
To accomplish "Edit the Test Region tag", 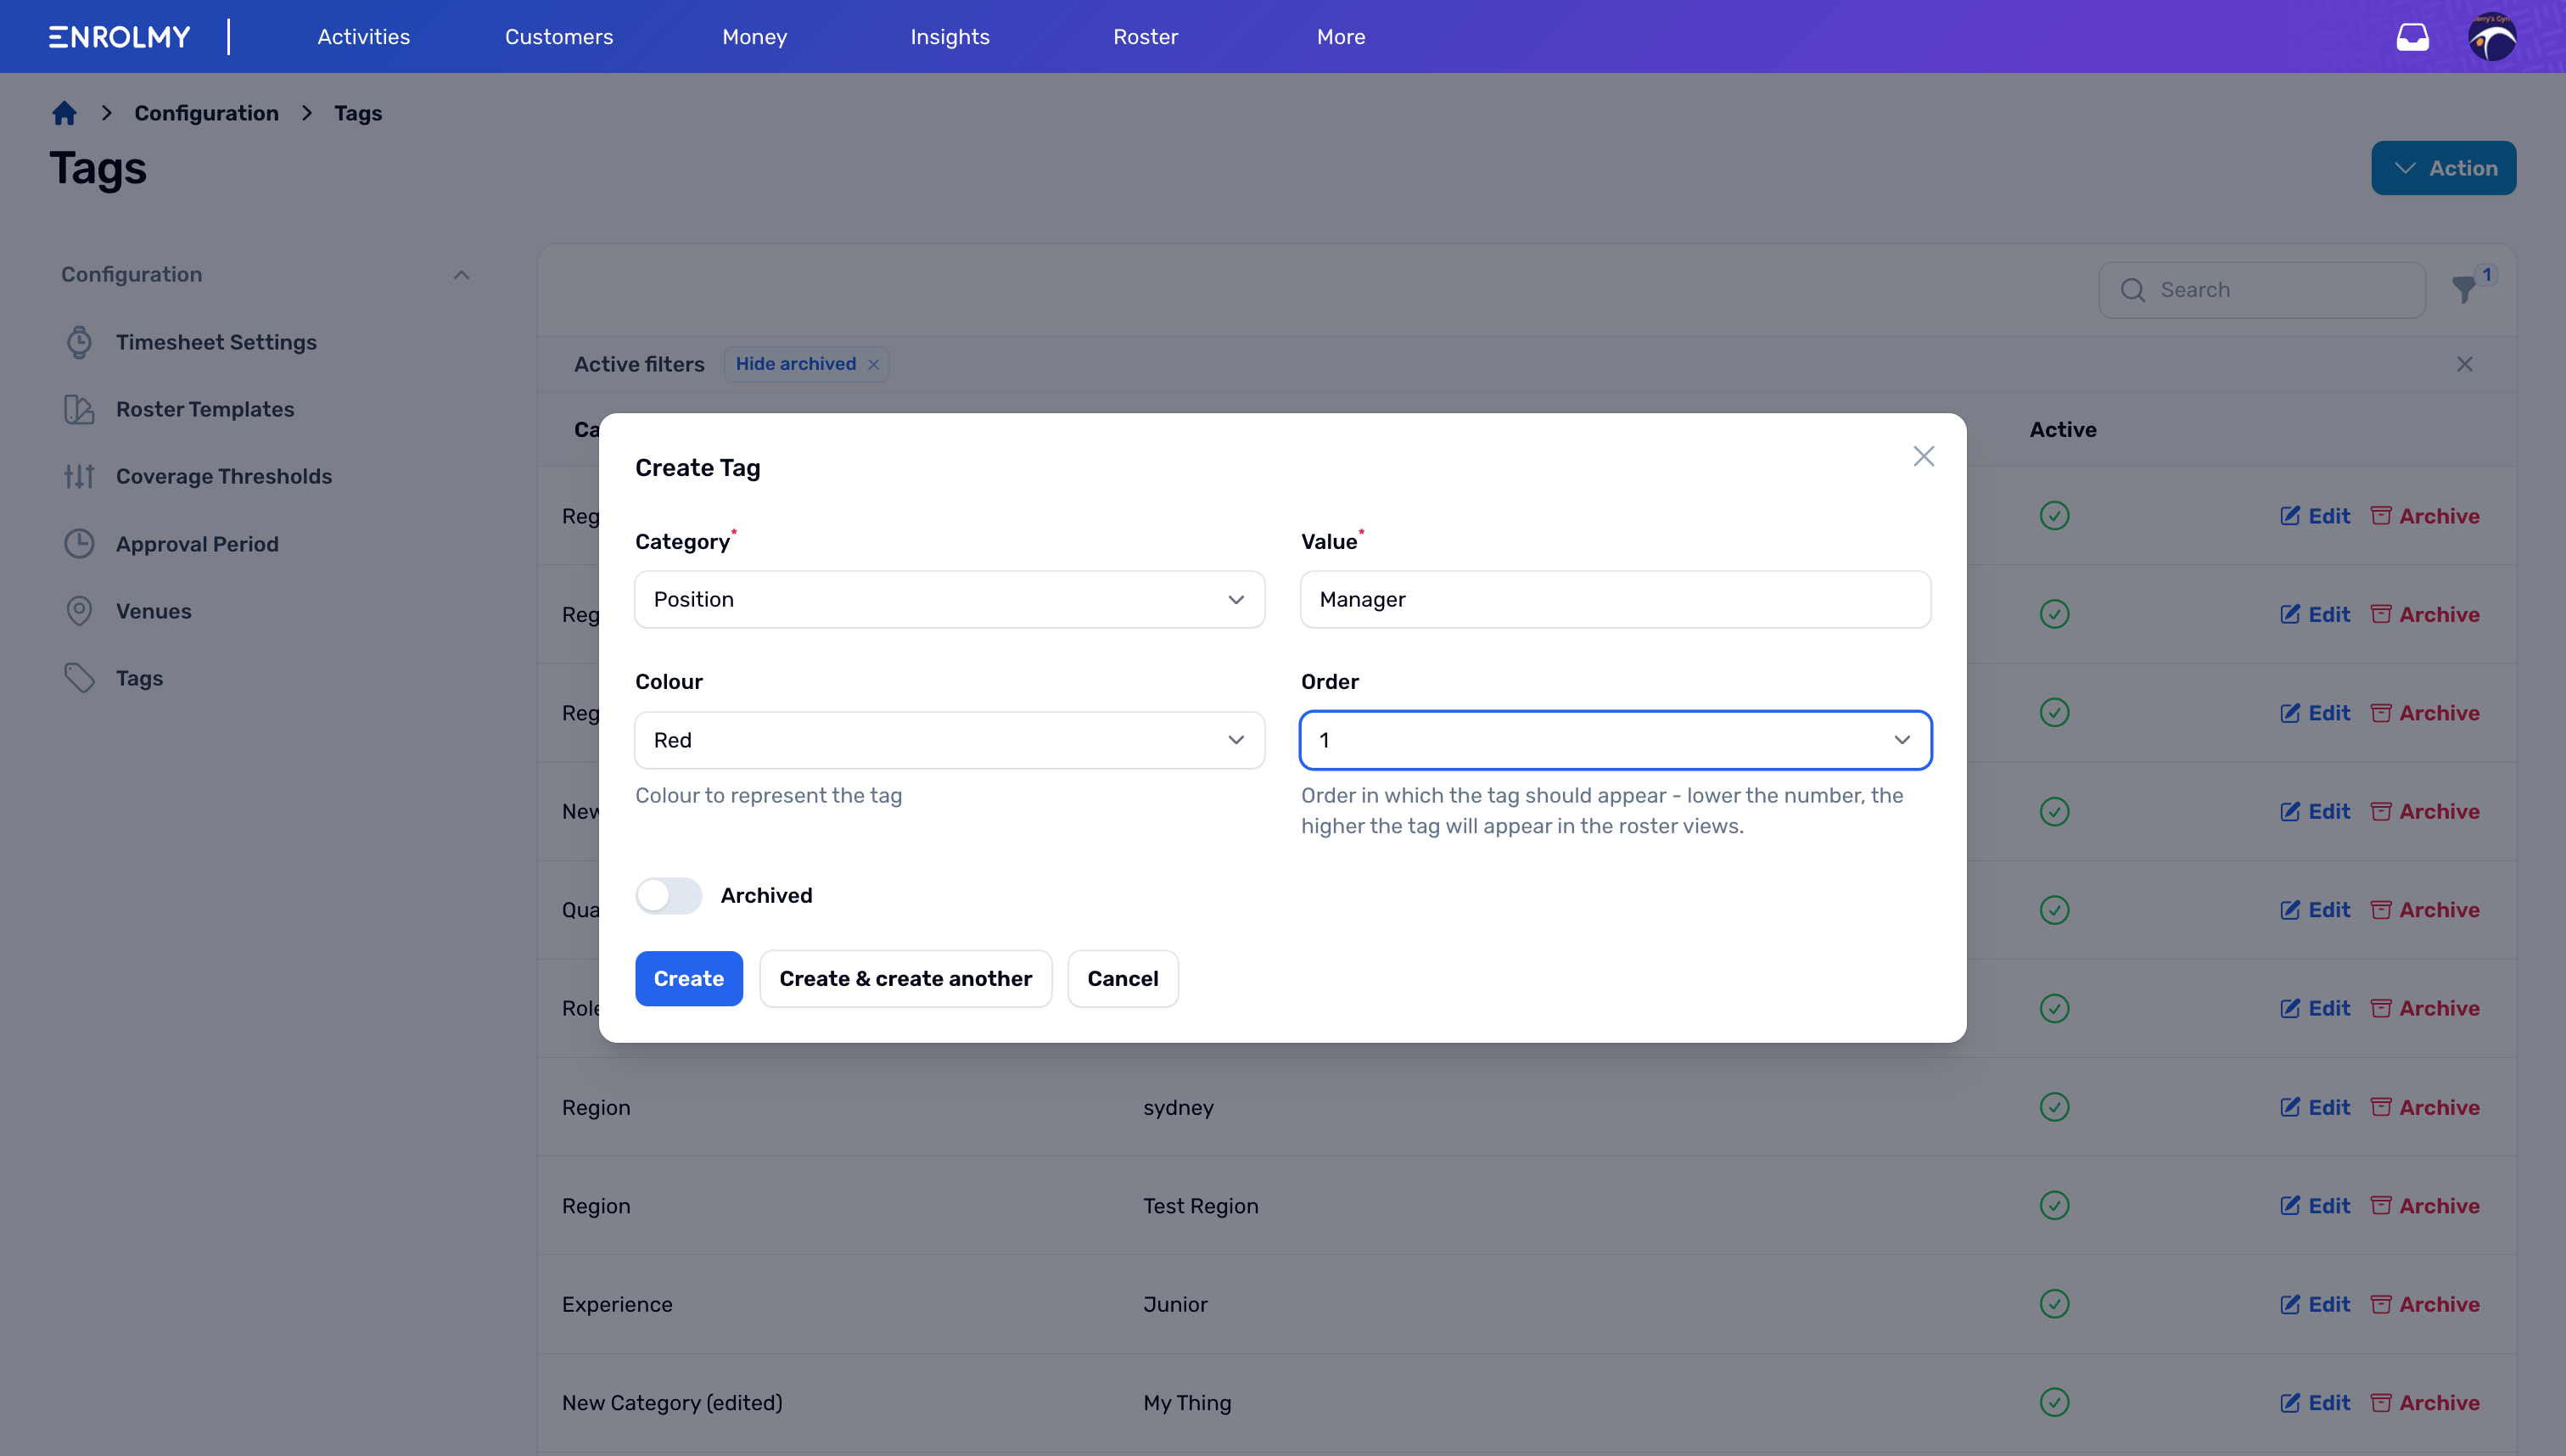I will point(2314,1205).
